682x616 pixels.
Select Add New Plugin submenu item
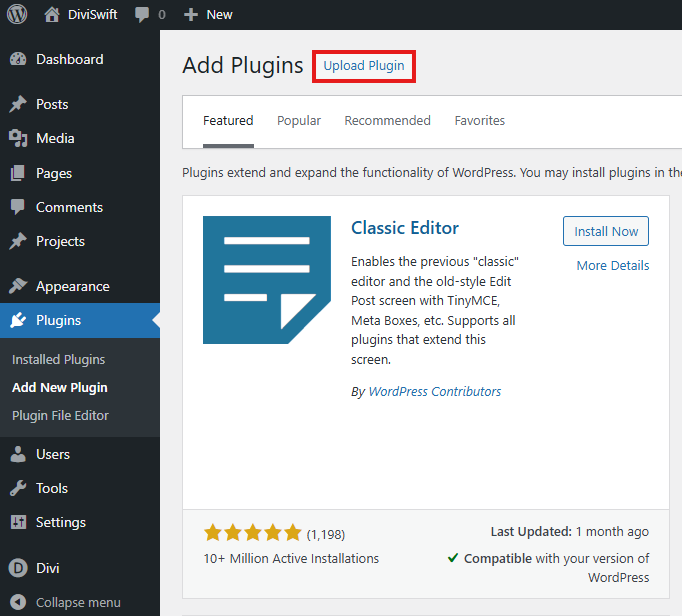[60, 387]
